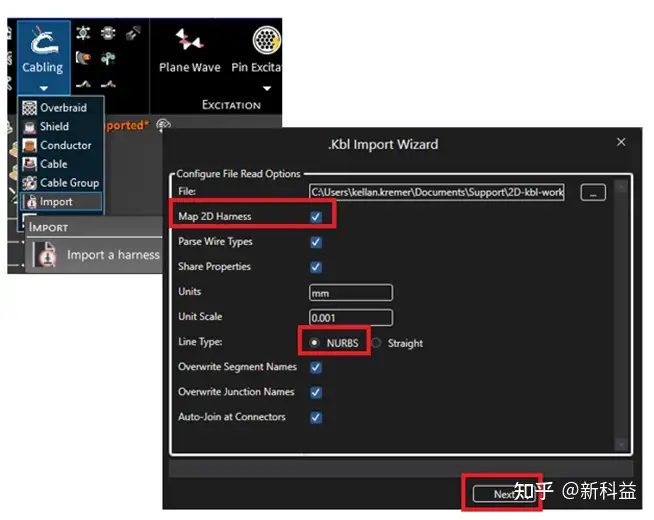Click the 'Import a harness' tooltip text
This screenshot has width=654, height=520.
click(x=113, y=255)
